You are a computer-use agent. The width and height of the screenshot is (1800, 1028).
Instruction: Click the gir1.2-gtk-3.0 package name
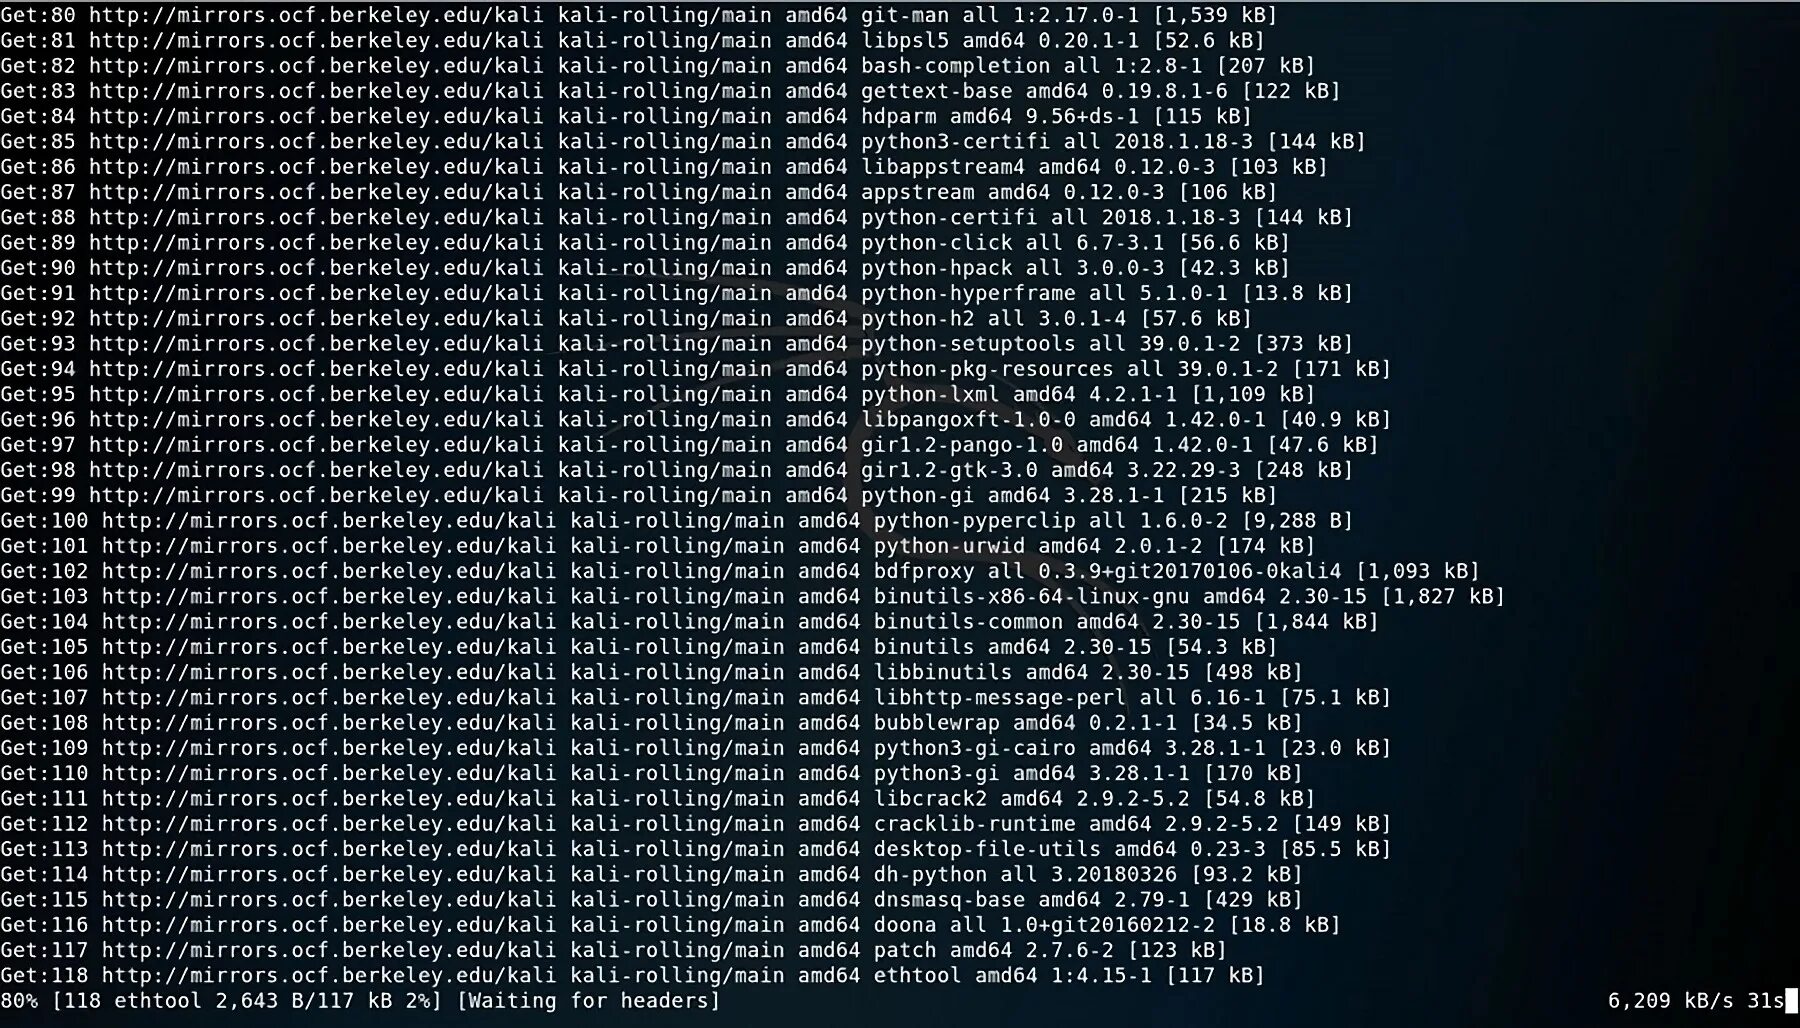pos(949,470)
